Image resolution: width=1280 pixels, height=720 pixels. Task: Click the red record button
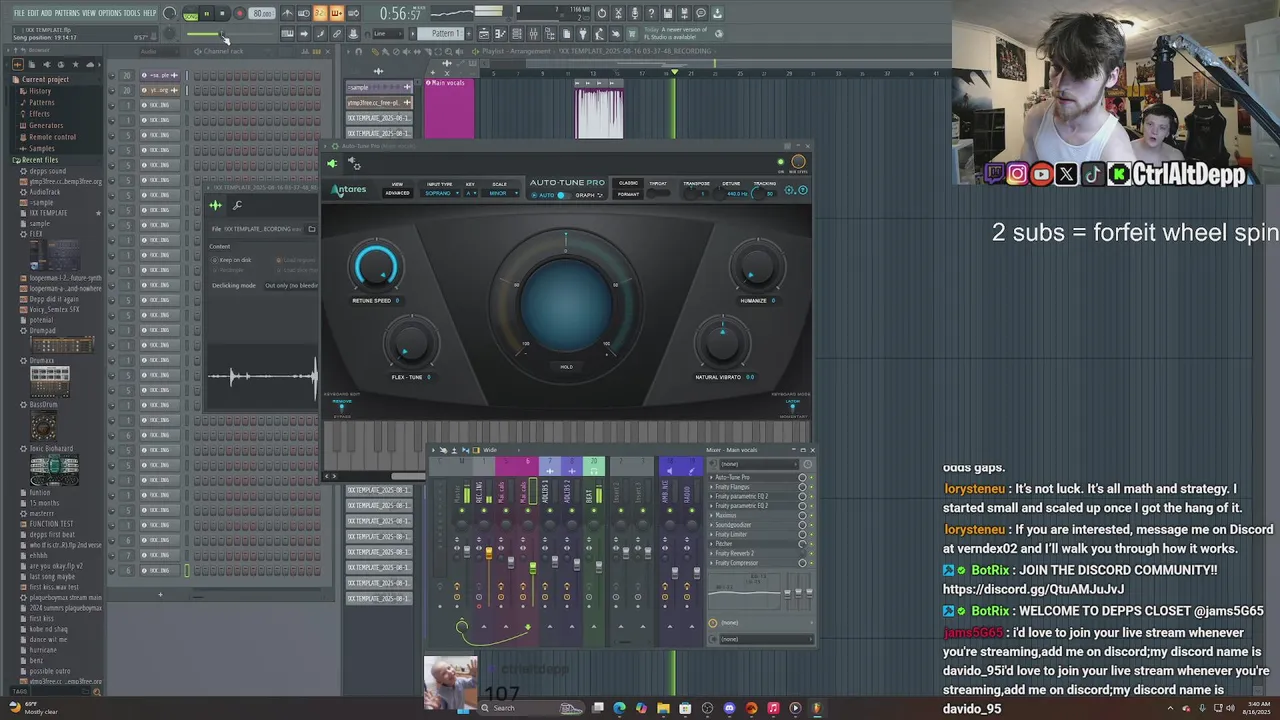click(239, 14)
